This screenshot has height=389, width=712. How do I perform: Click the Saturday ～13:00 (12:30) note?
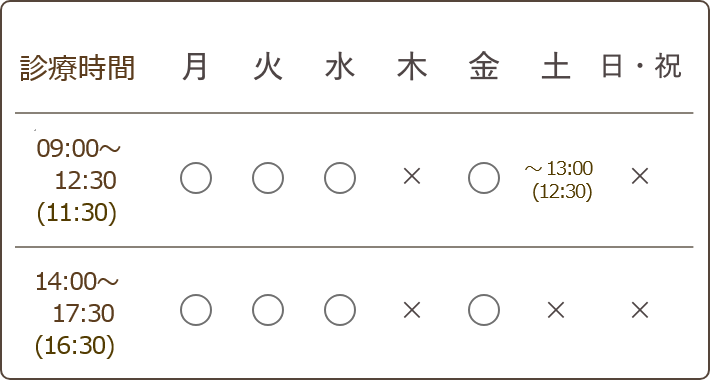point(559,180)
